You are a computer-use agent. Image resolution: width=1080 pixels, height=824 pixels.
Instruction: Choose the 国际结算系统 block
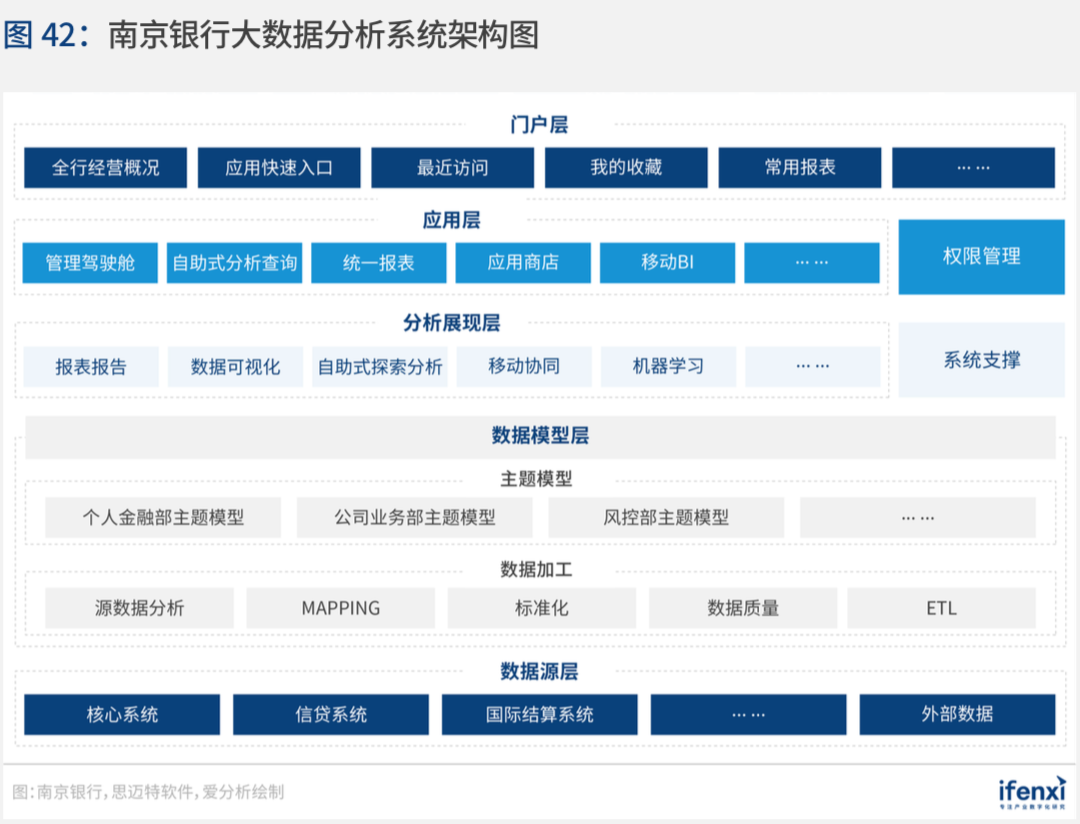tap(539, 714)
